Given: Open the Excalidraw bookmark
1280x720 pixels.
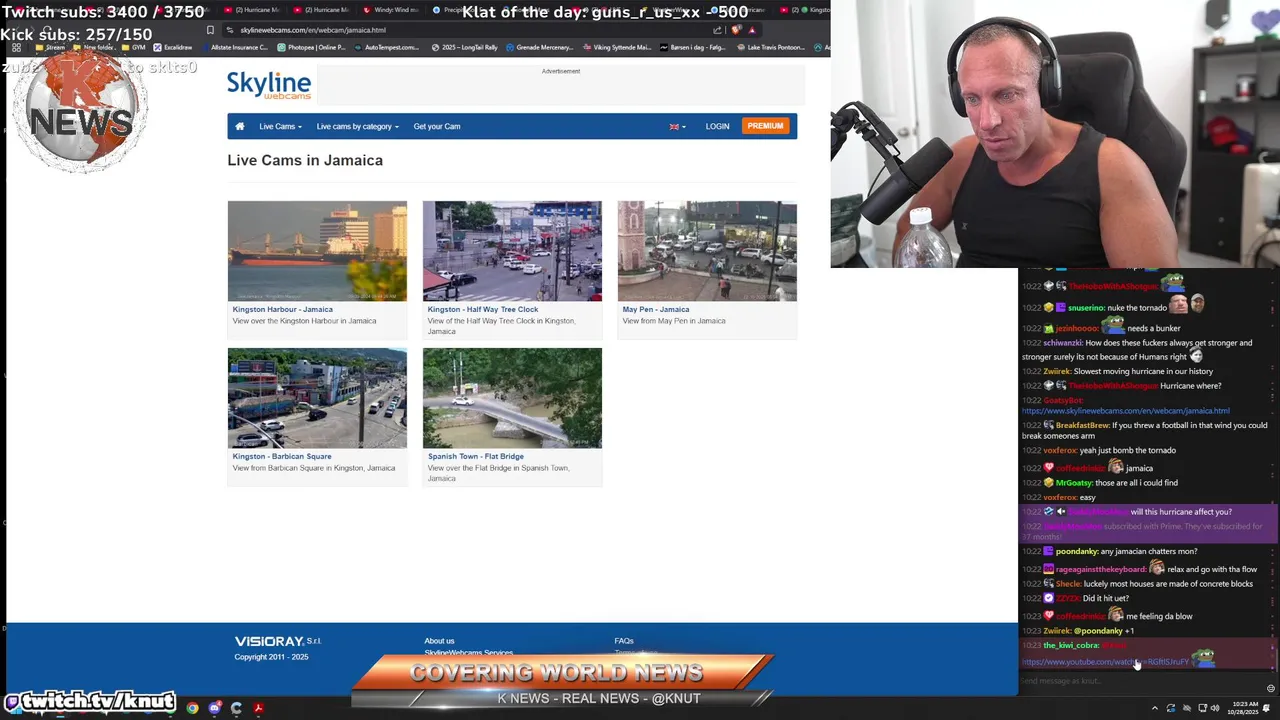Looking at the screenshot, I should click(172, 47).
